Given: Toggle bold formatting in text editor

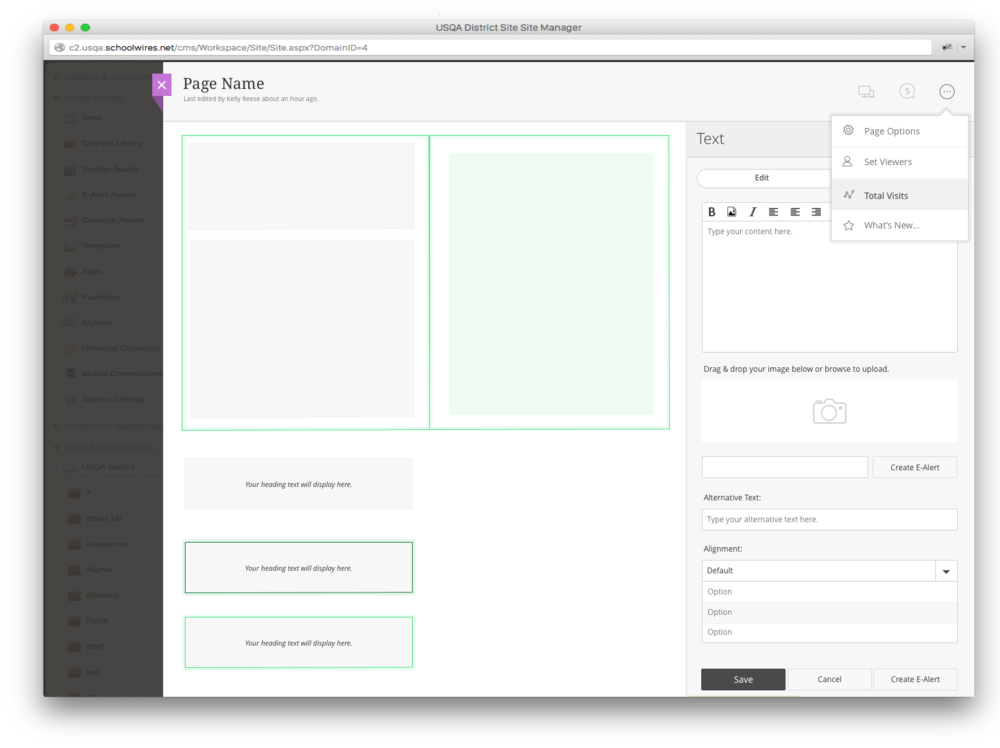Looking at the screenshot, I should pyautogui.click(x=712, y=212).
